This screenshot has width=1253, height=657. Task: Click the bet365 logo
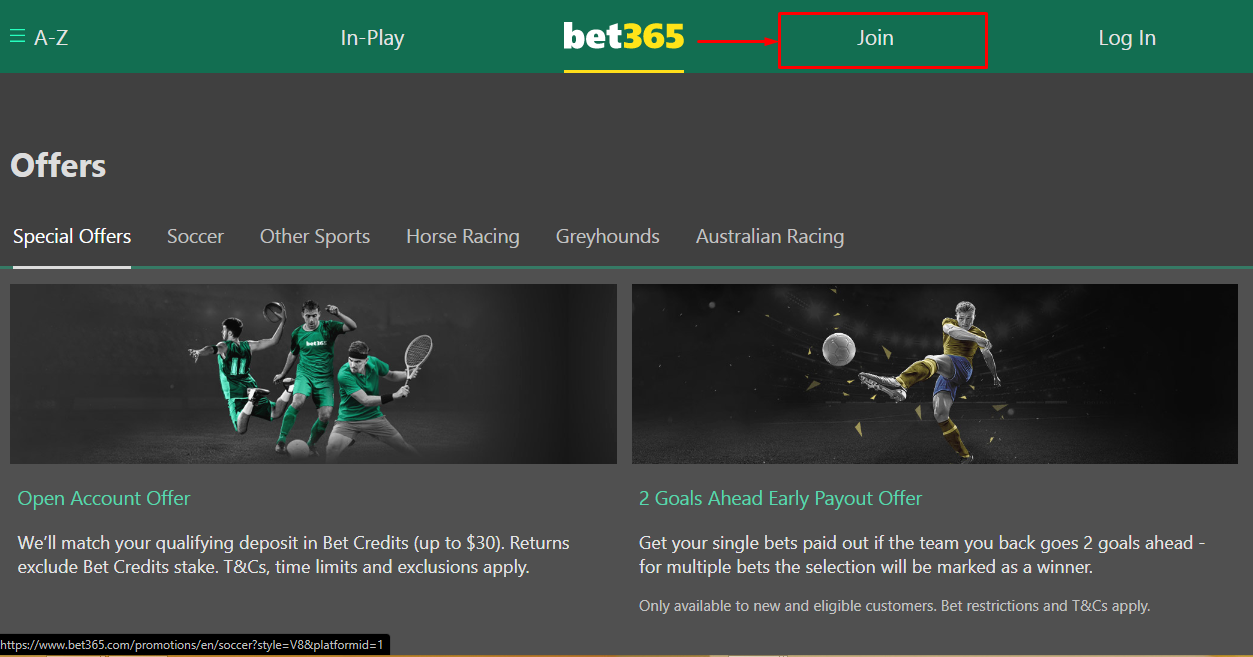(x=624, y=37)
